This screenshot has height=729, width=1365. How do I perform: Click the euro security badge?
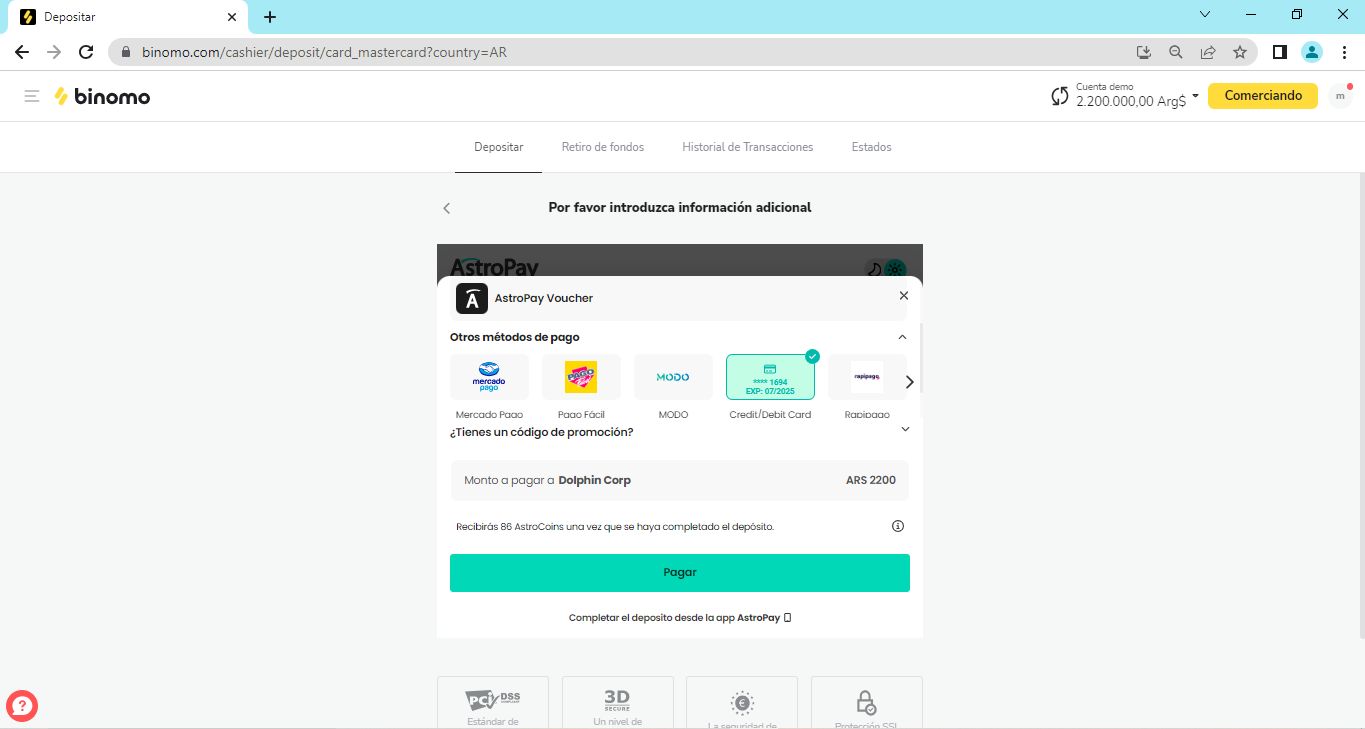(742, 703)
